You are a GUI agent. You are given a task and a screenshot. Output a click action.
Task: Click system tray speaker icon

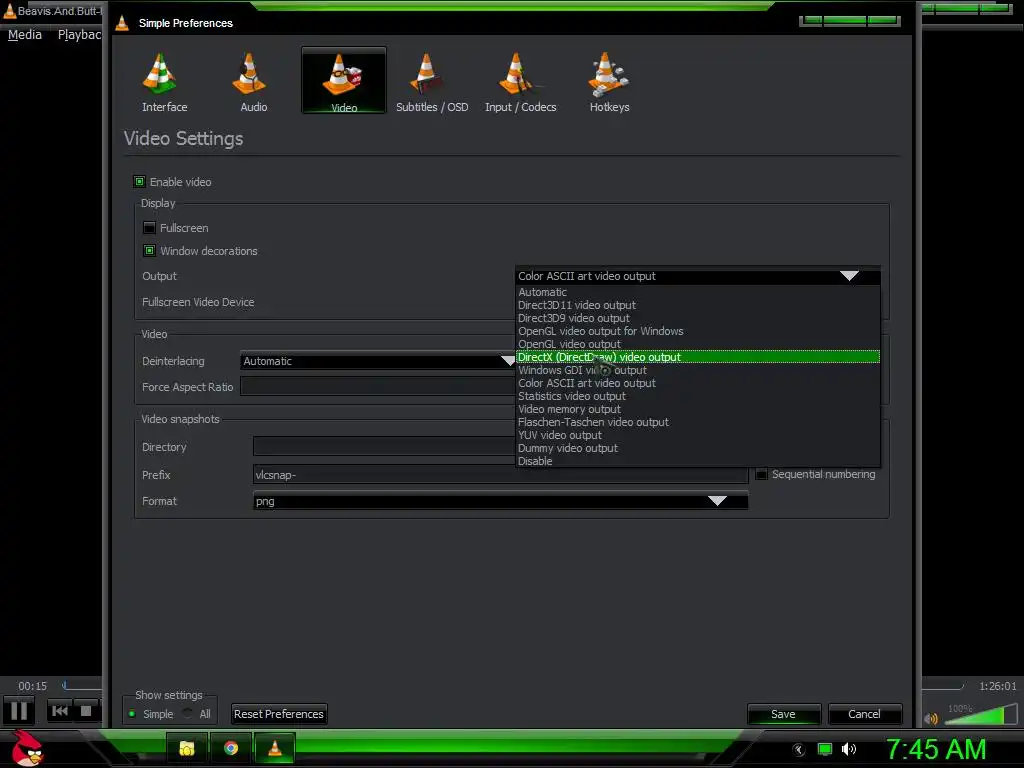coord(848,749)
